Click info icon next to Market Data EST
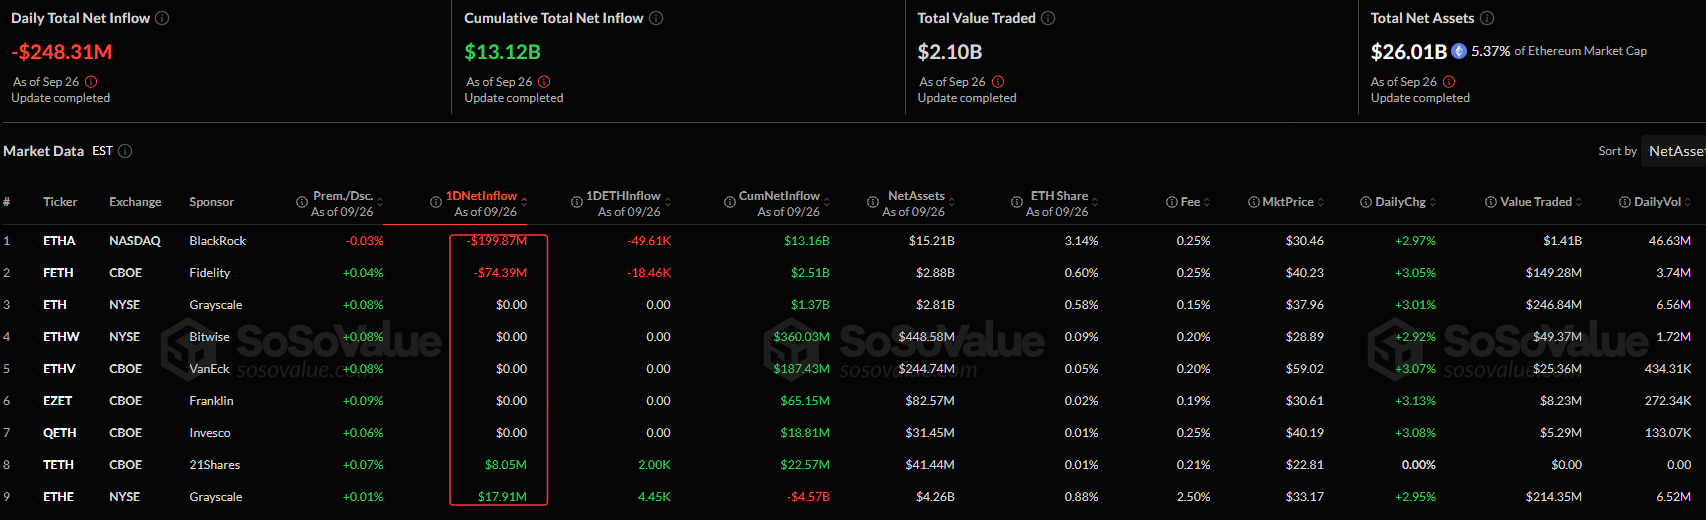 (125, 151)
